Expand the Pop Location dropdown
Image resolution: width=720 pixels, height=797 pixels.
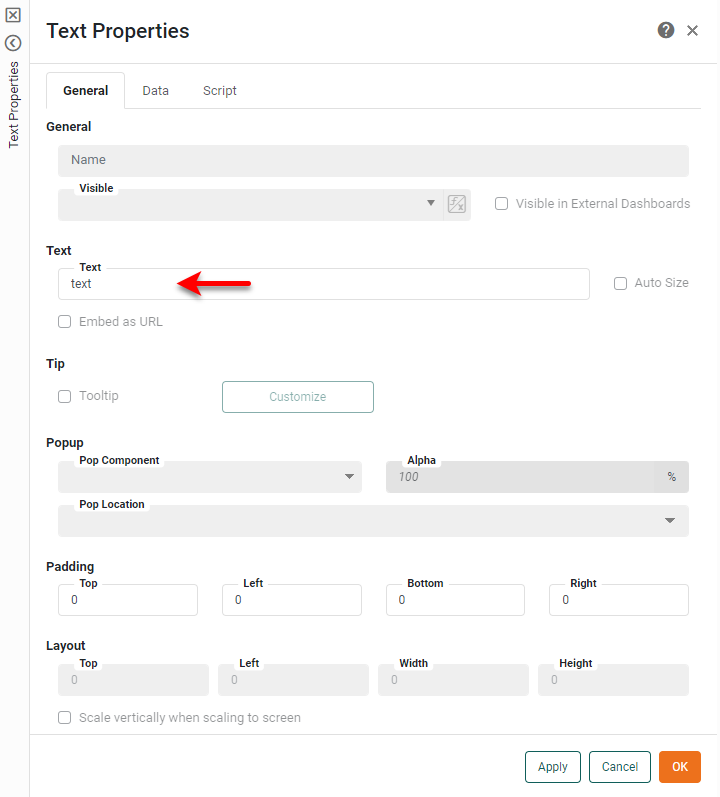[373, 520]
